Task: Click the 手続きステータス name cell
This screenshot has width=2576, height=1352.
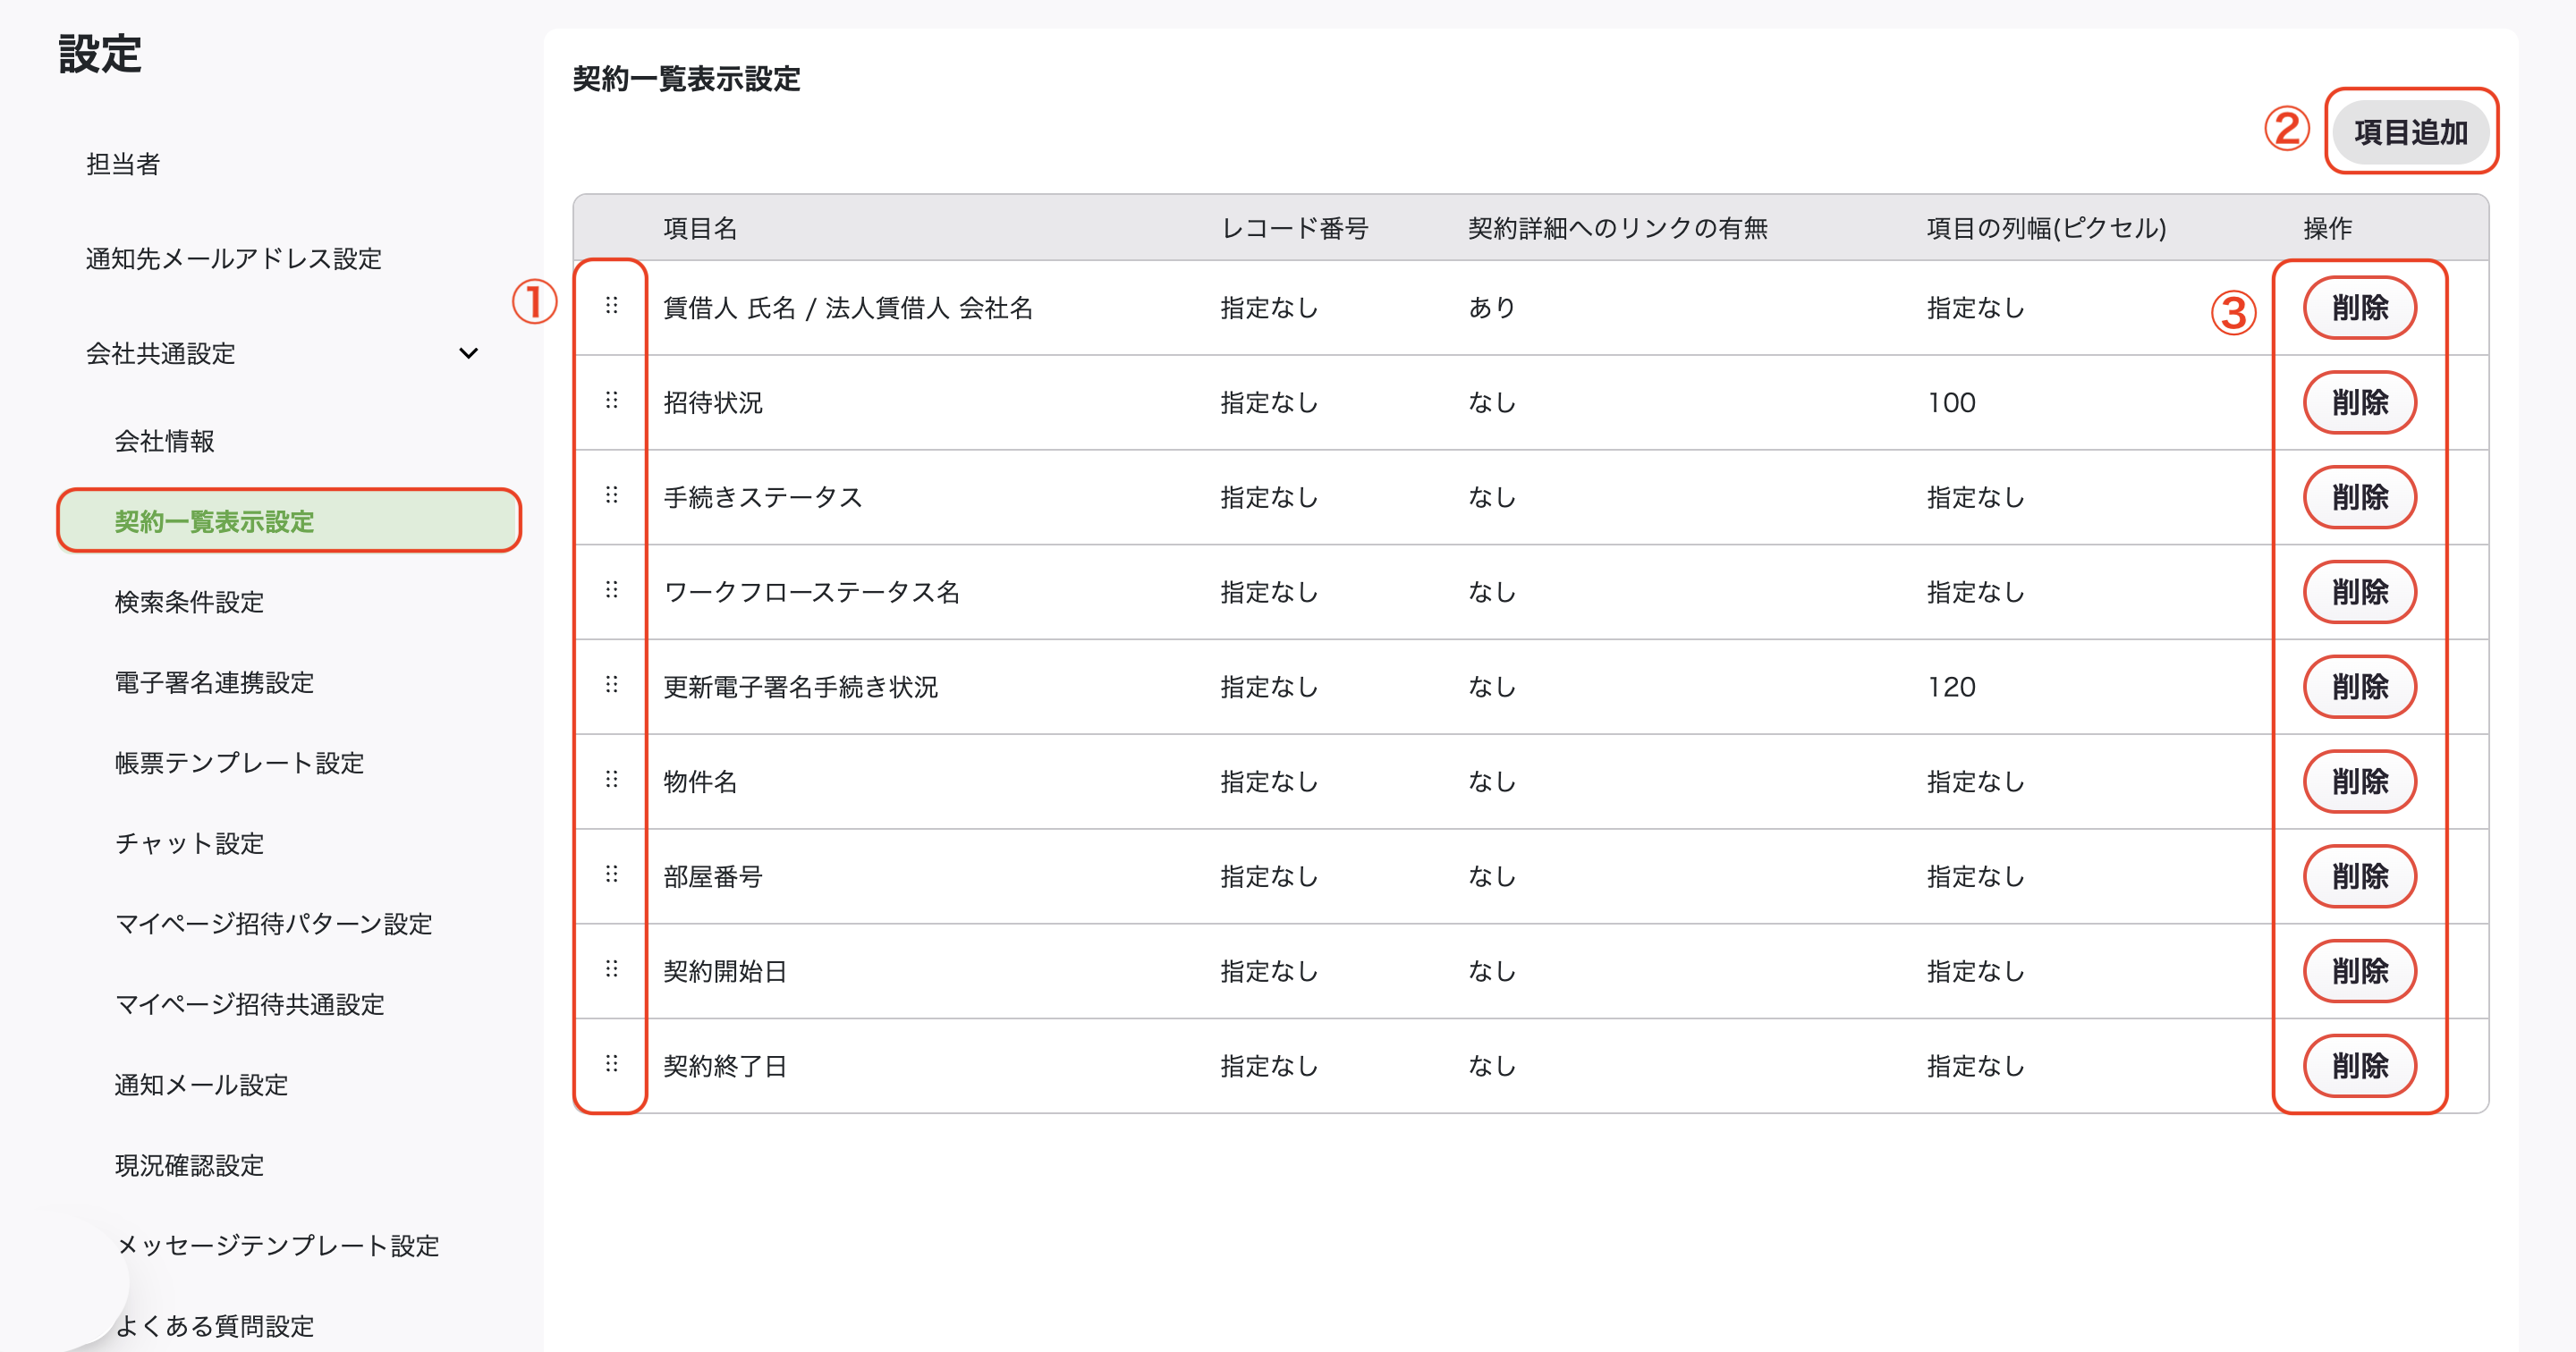Action: [763, 497]
